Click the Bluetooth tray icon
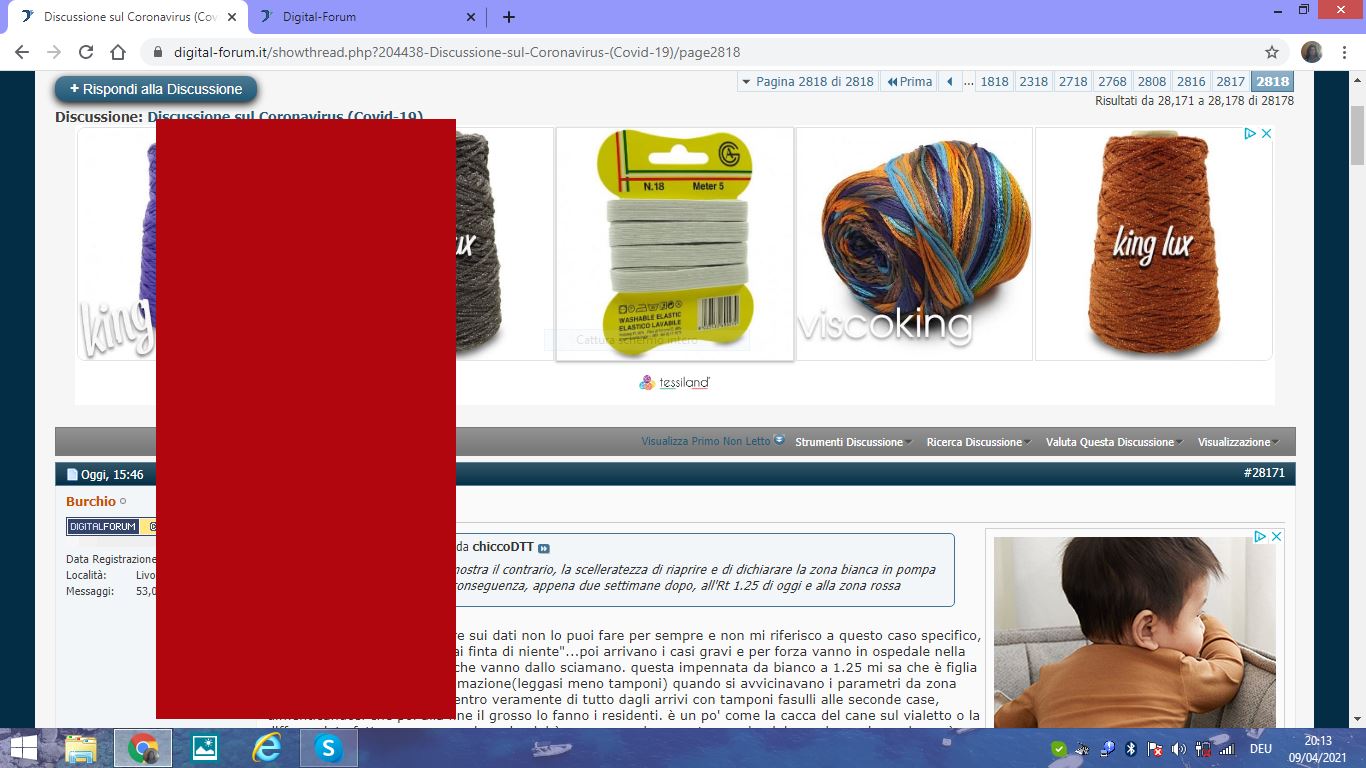 [x=1131, y=748]
